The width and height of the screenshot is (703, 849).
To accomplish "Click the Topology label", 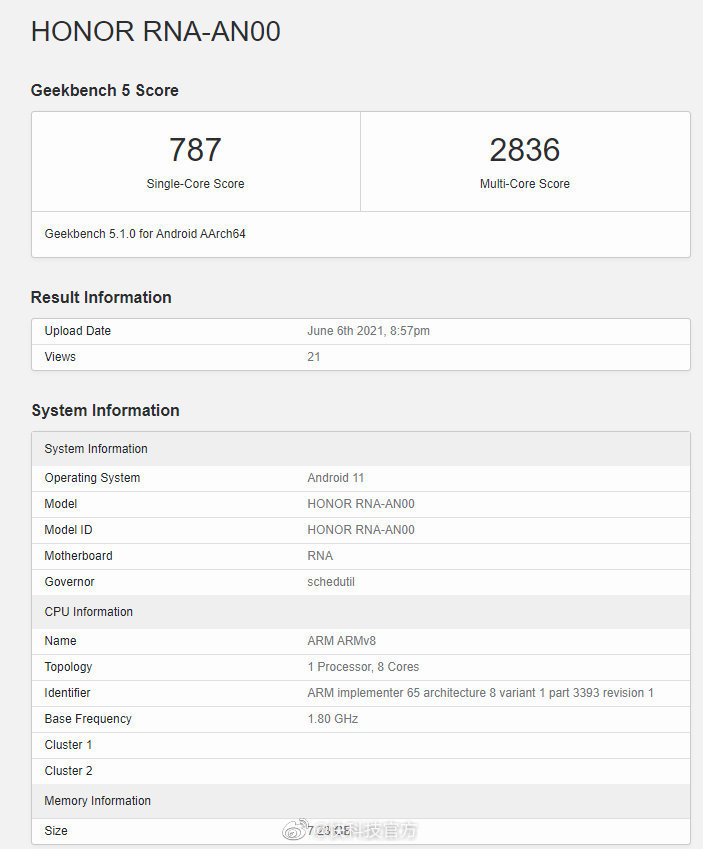I will [68, 667].
